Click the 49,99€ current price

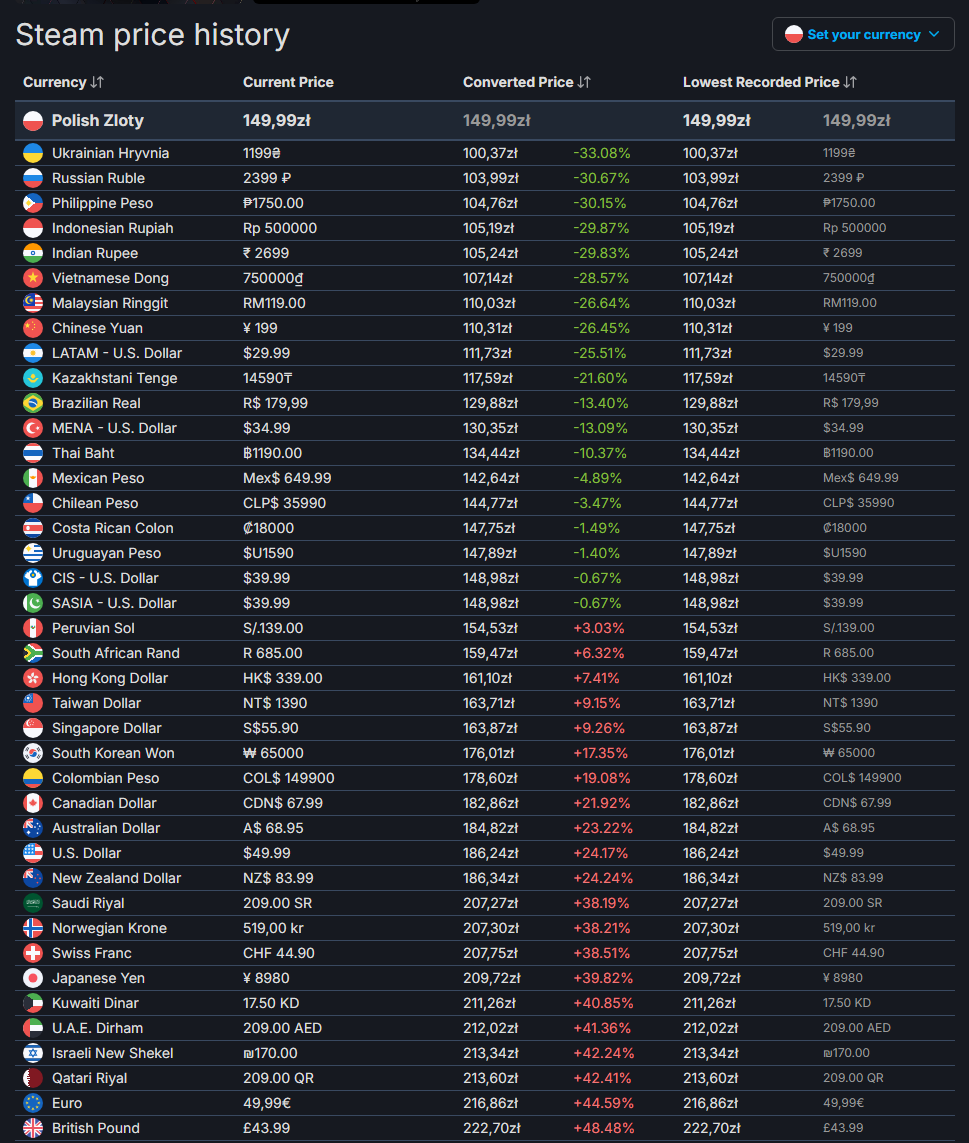click(267, 1103)
